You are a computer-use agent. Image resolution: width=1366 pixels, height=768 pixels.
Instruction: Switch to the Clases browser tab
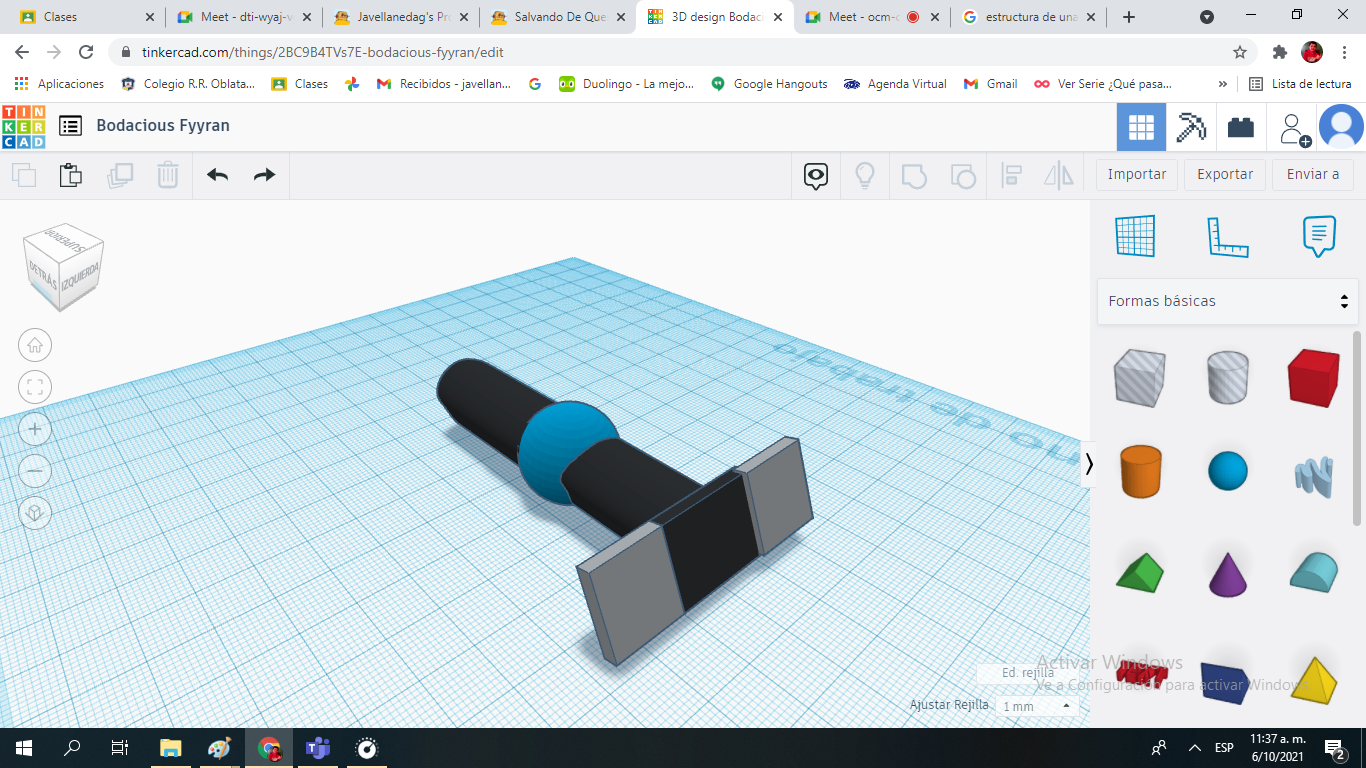[85, 17]
